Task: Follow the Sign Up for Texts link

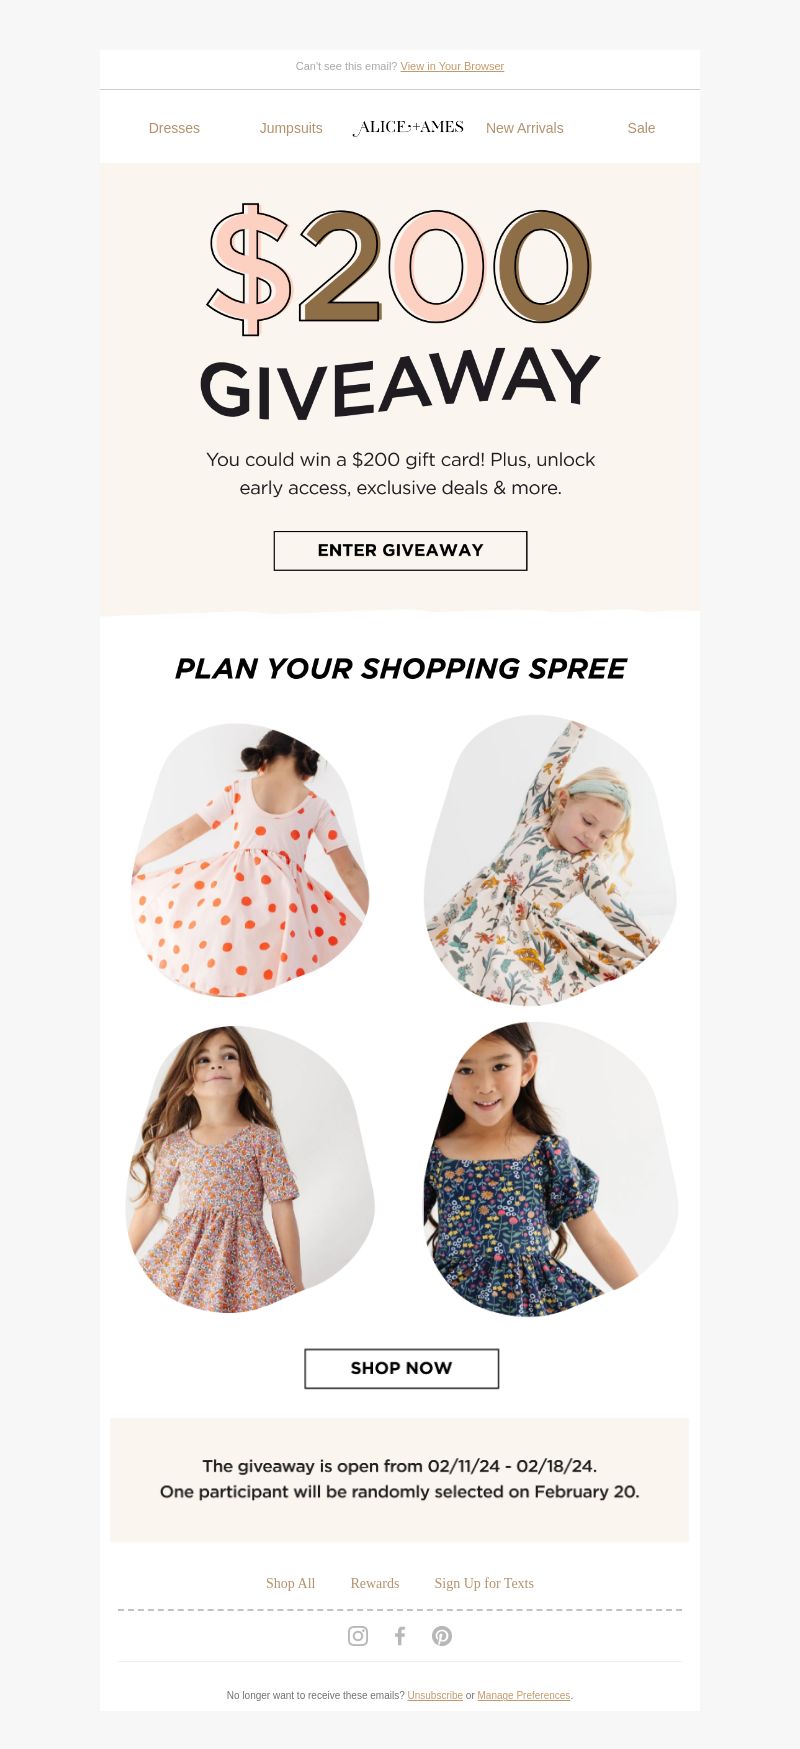Action: 484,1583
